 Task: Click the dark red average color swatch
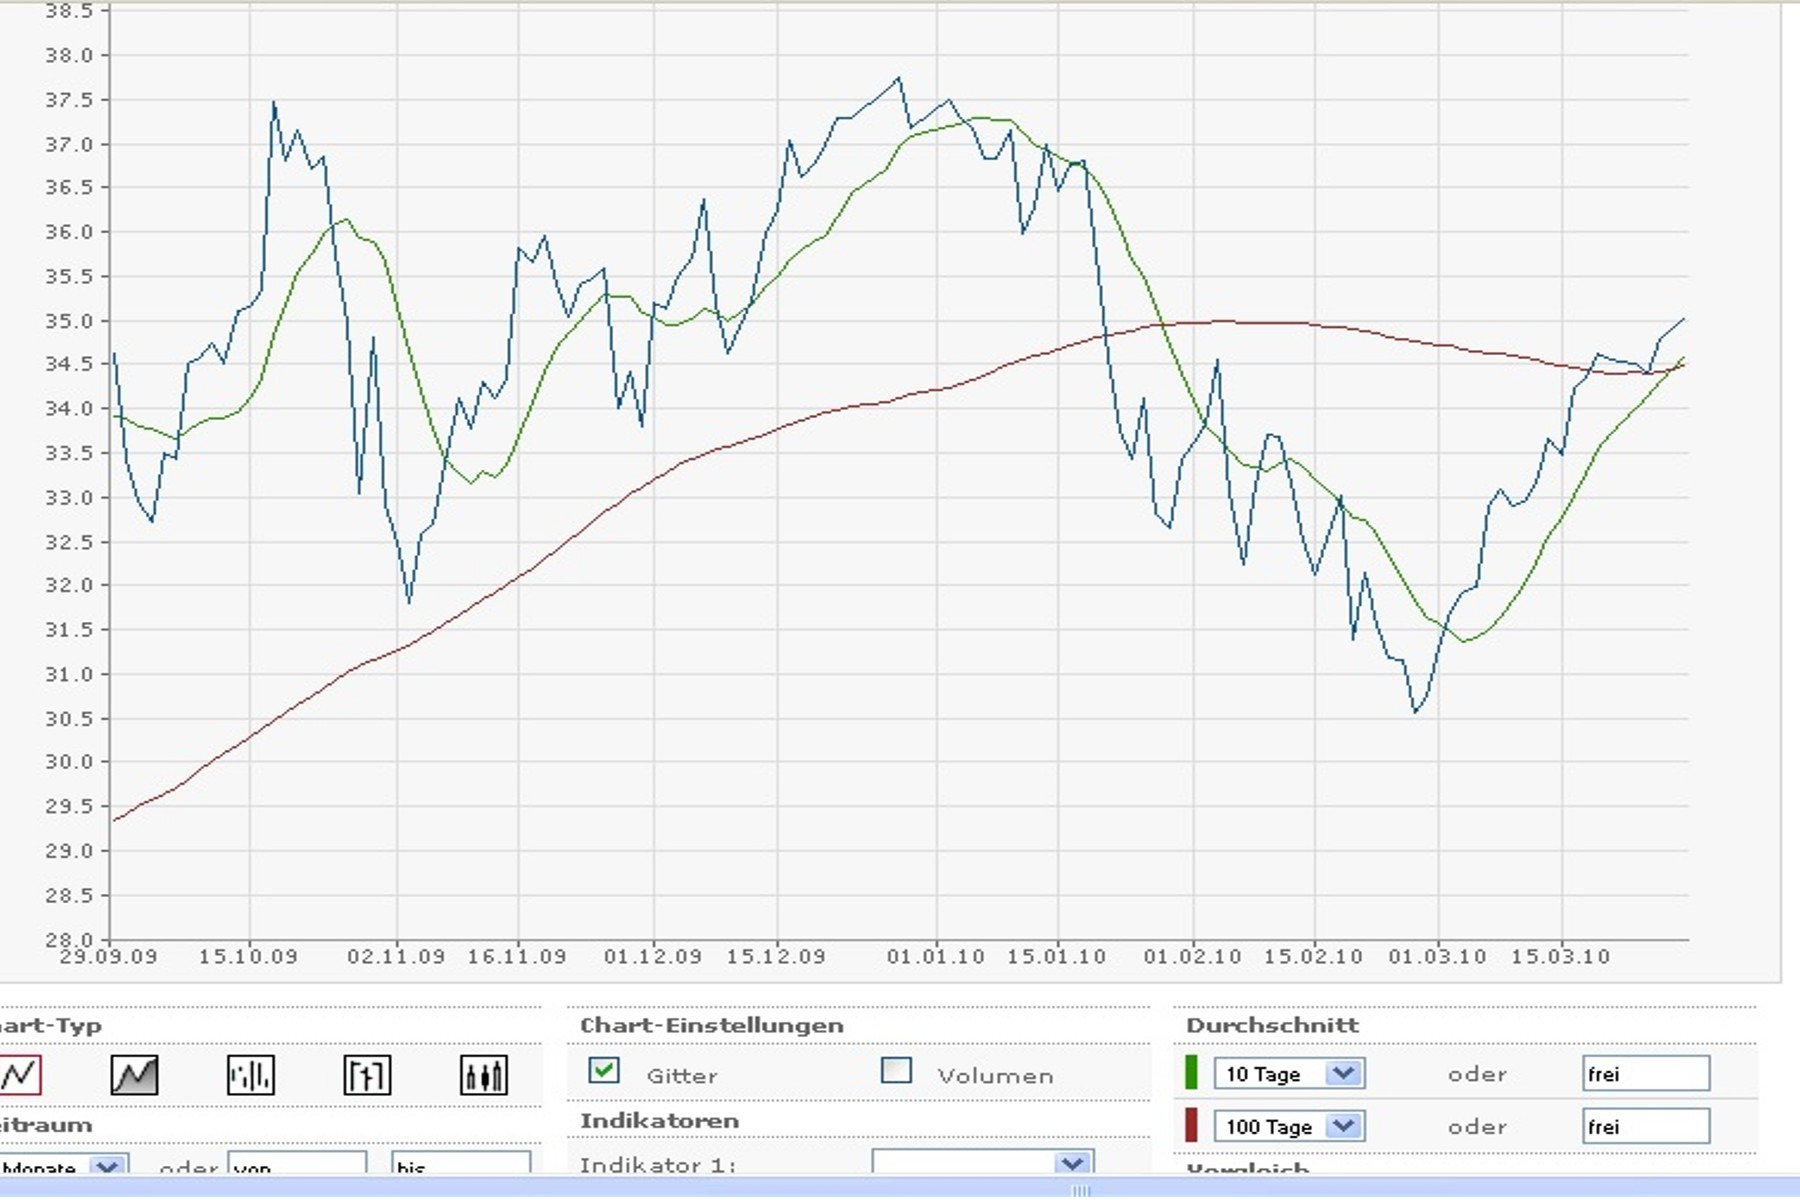1191,1125
